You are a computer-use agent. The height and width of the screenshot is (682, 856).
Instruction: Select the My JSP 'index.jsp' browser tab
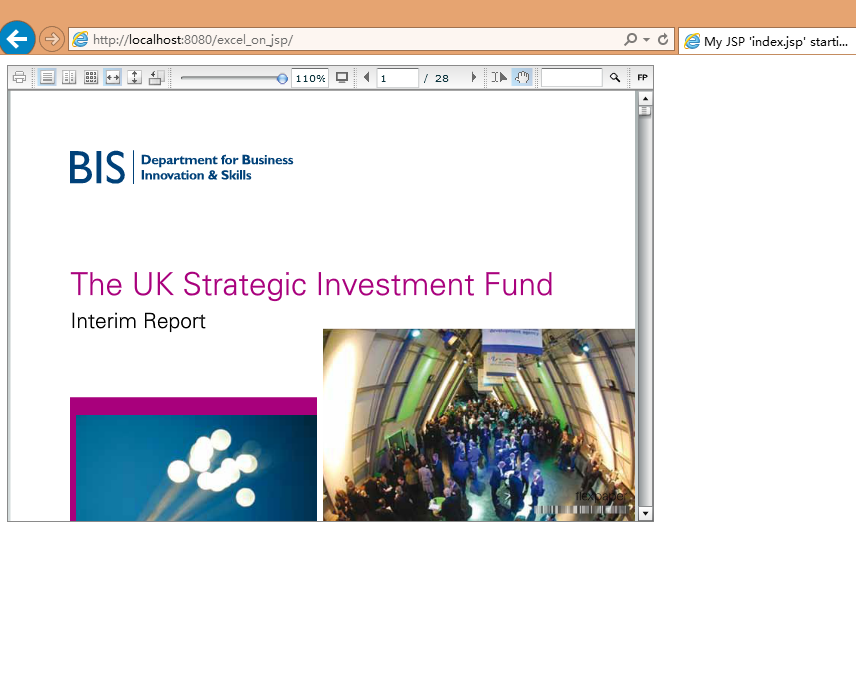(767, 41)
